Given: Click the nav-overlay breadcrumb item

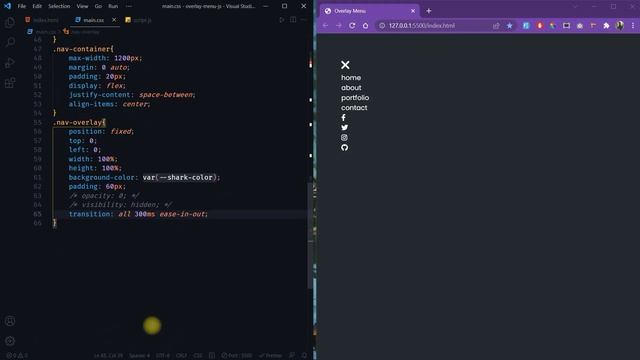Looking at the screenshot, I should tap(82, 32).
